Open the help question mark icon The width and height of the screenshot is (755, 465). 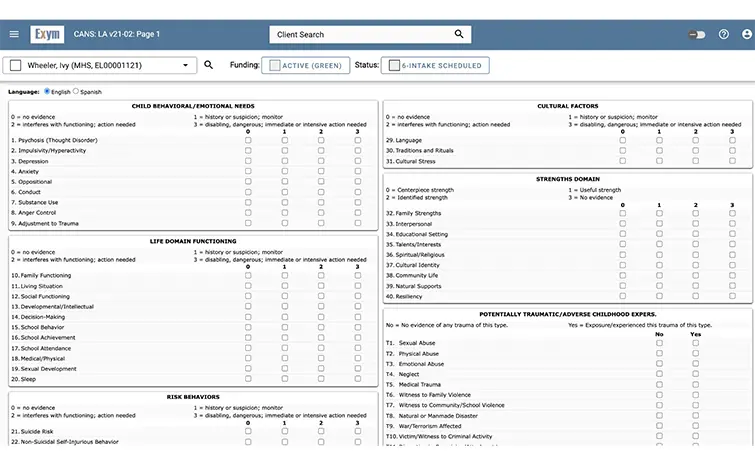(724, 34)
